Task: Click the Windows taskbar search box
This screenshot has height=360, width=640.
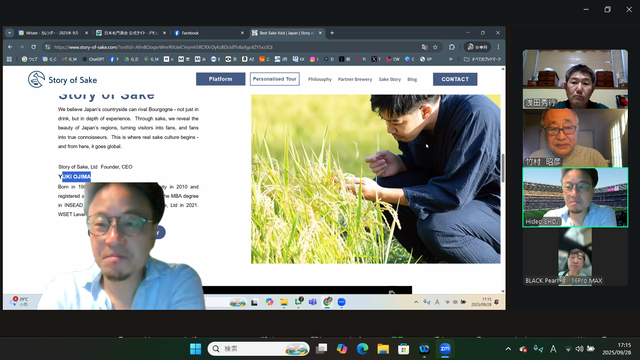Action: pos(259,349)
